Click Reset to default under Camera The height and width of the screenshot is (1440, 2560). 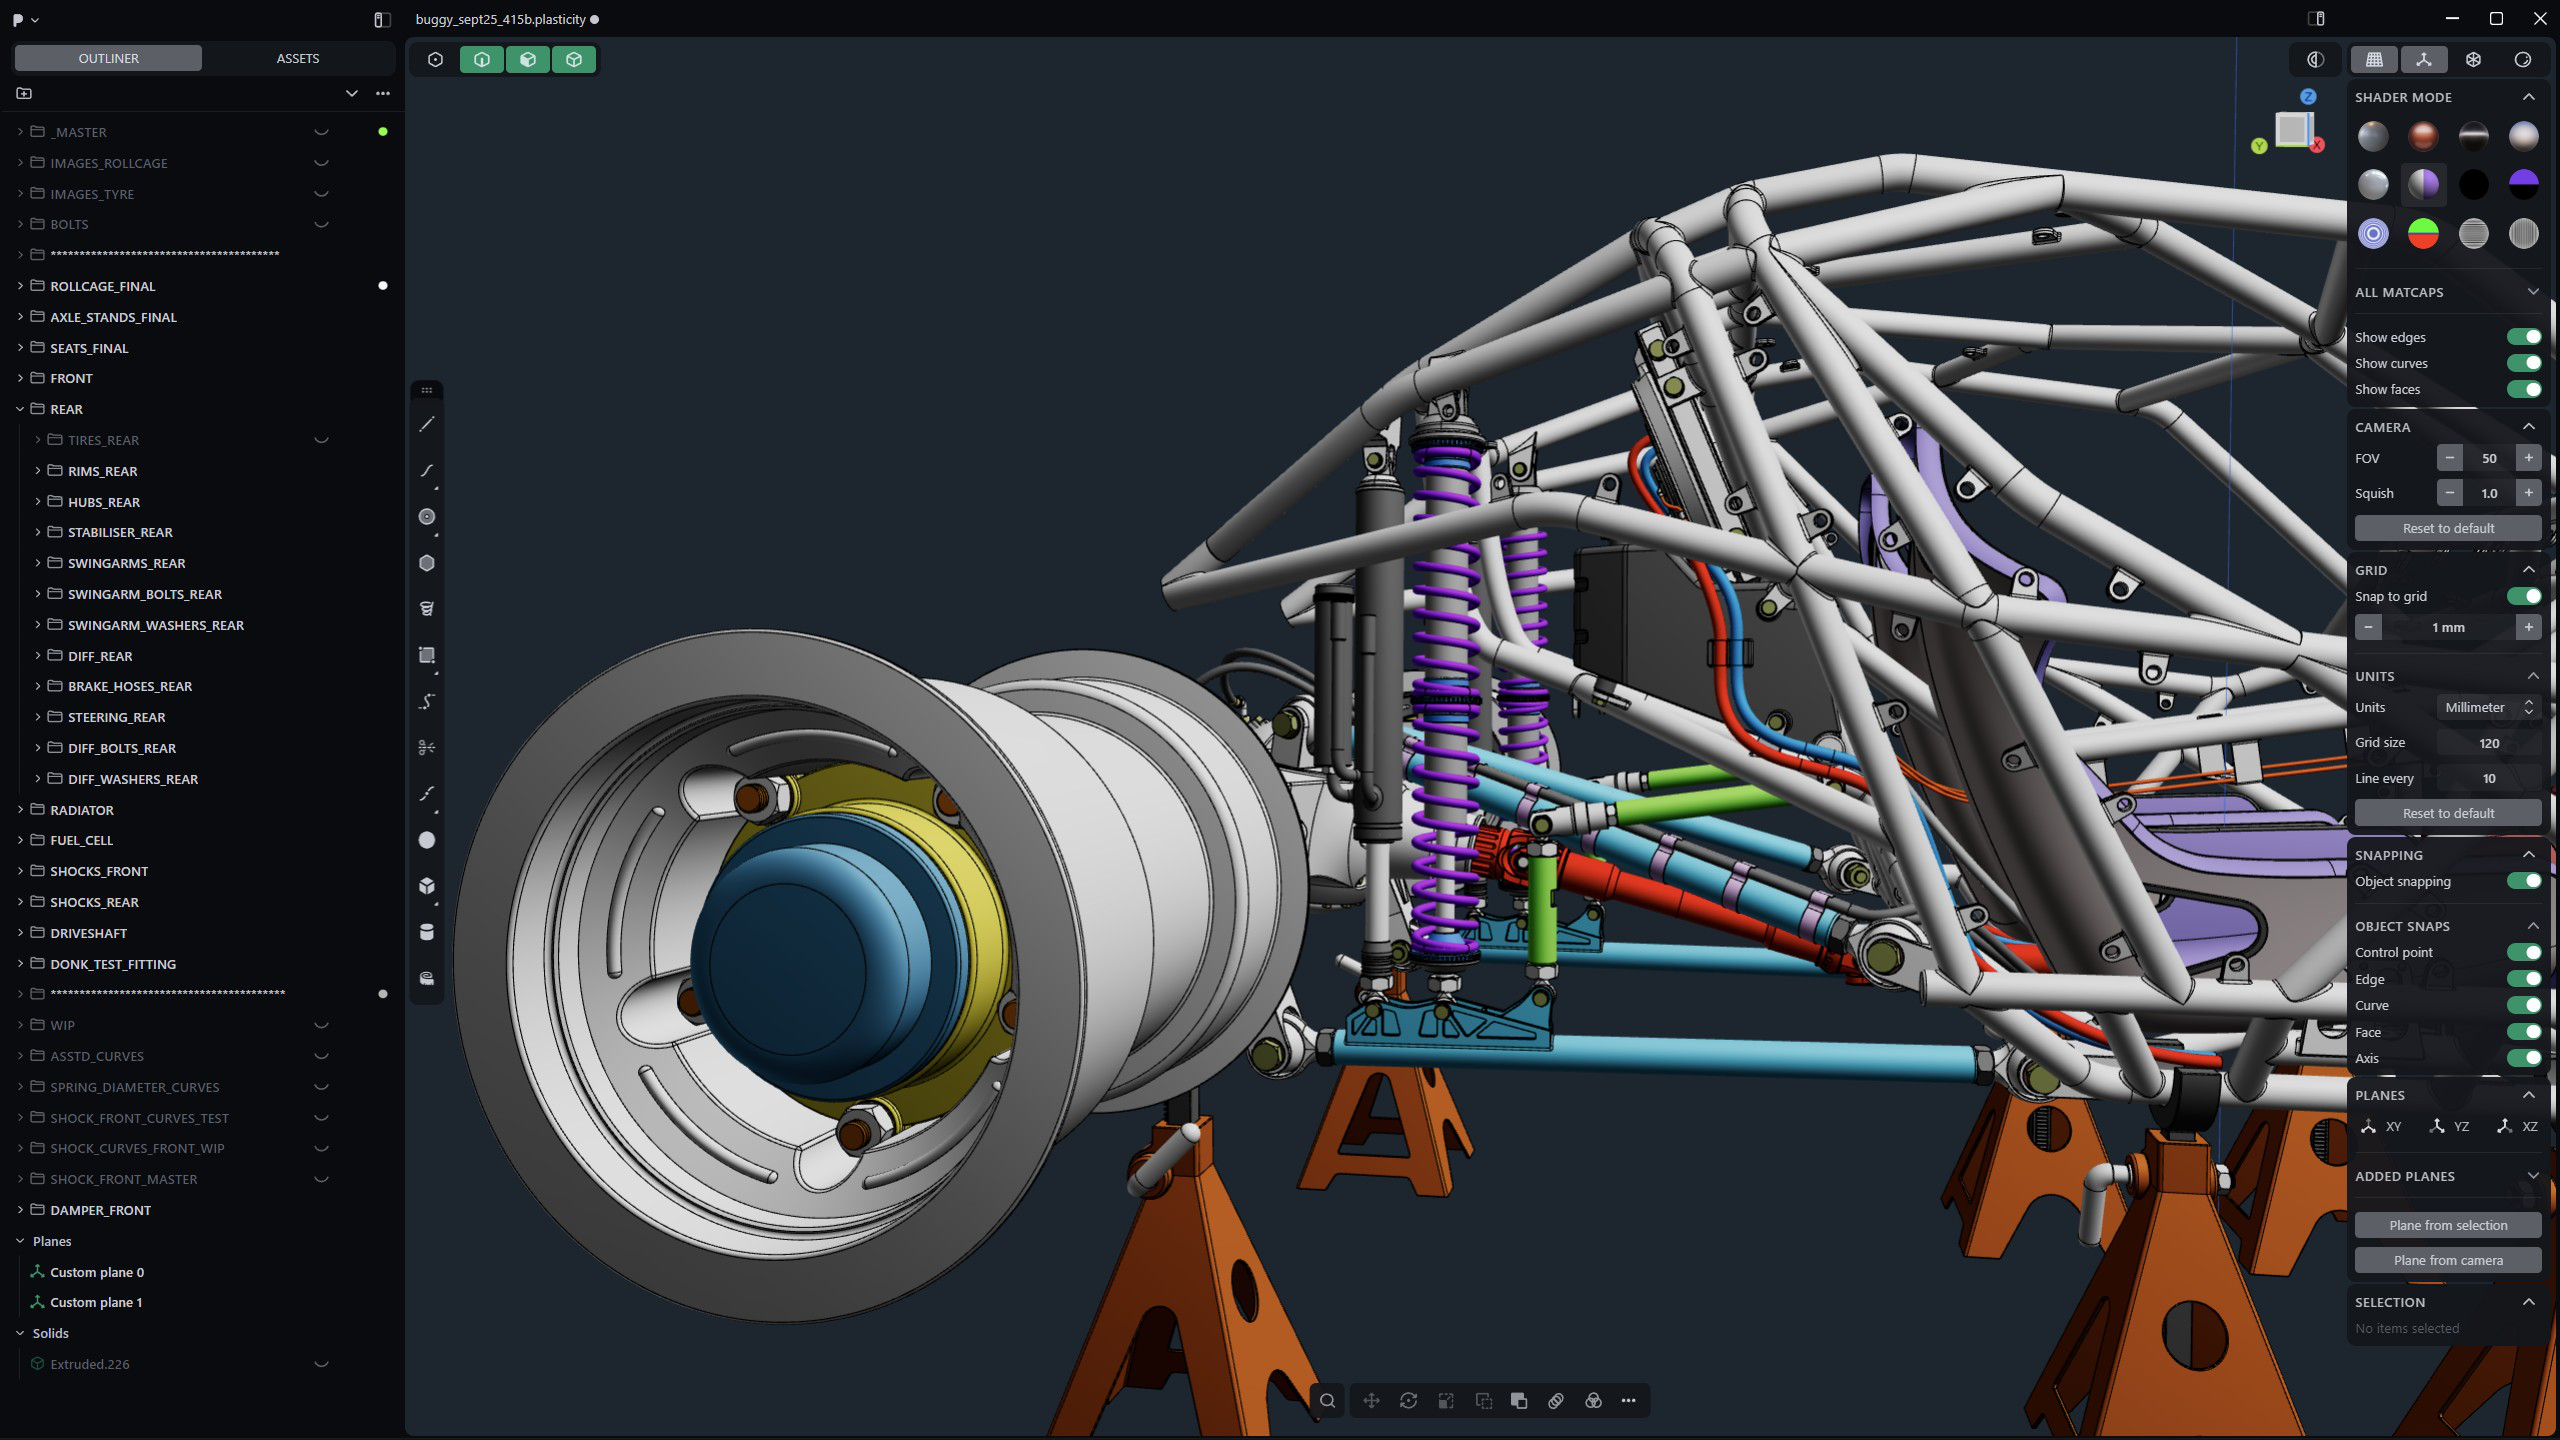(2447, 528)
